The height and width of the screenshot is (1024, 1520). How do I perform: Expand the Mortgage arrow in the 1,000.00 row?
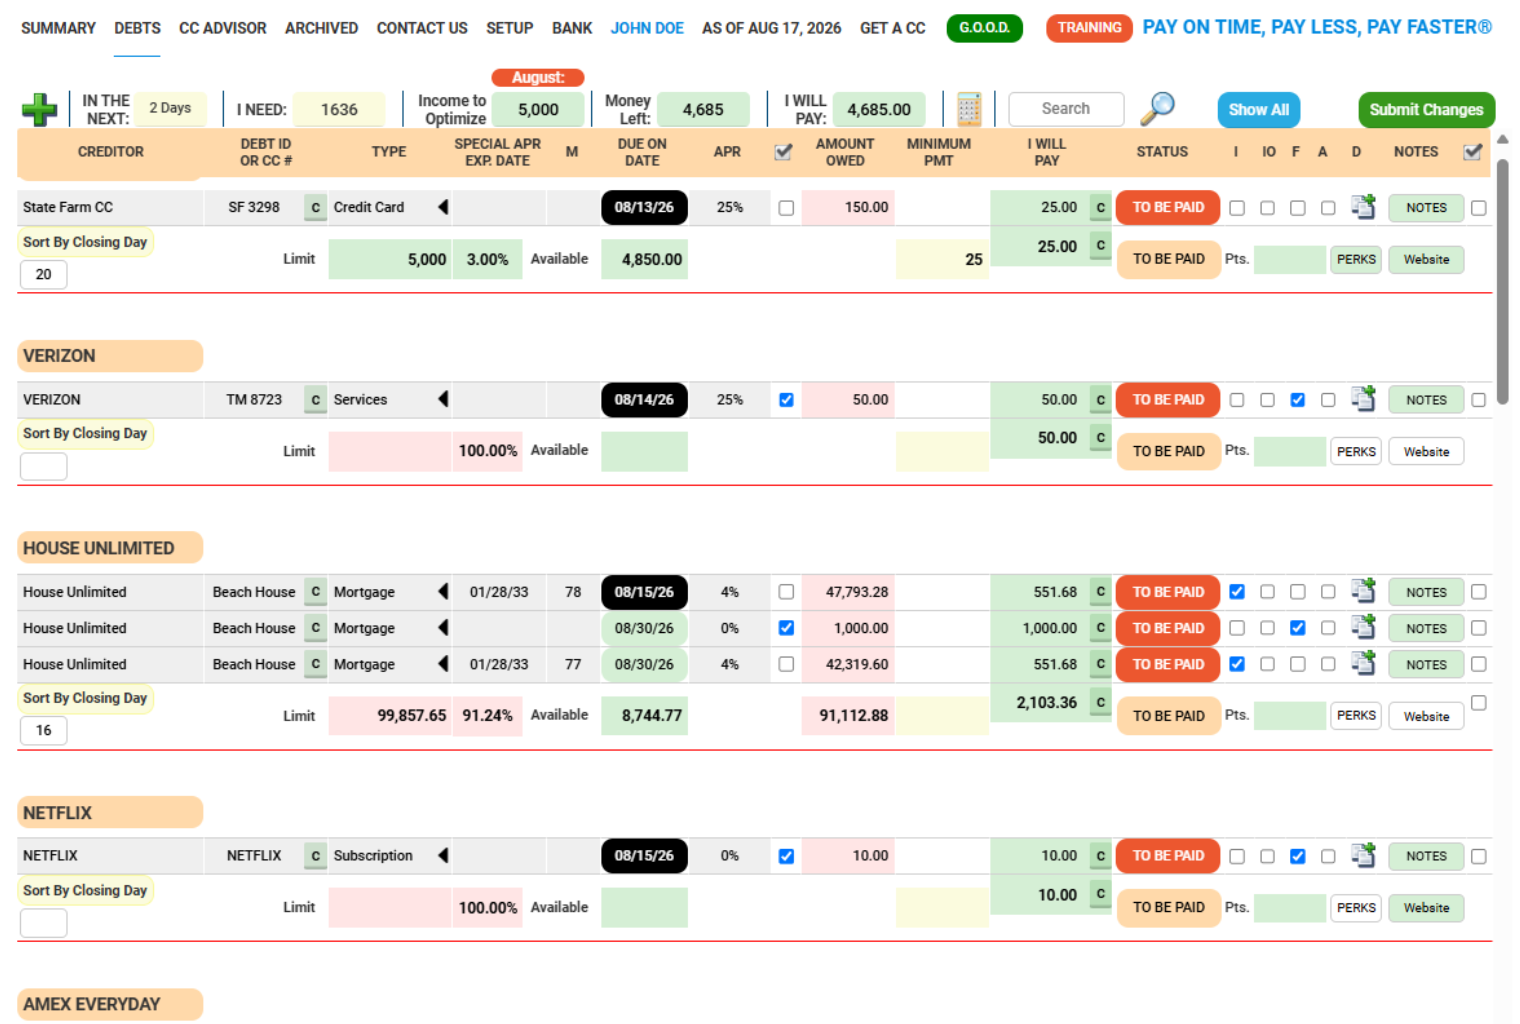[443, 627]
